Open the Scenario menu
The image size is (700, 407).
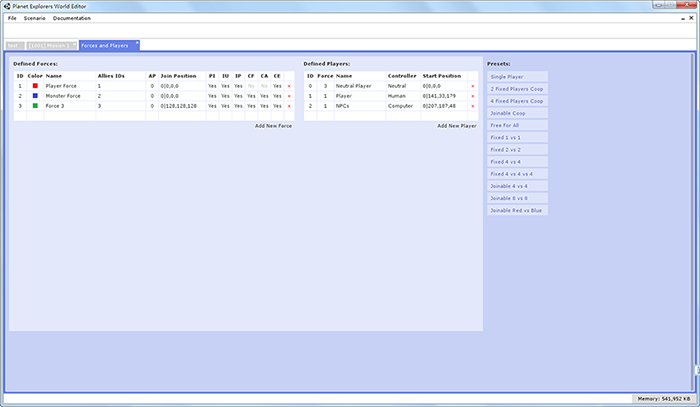[34, 18]
